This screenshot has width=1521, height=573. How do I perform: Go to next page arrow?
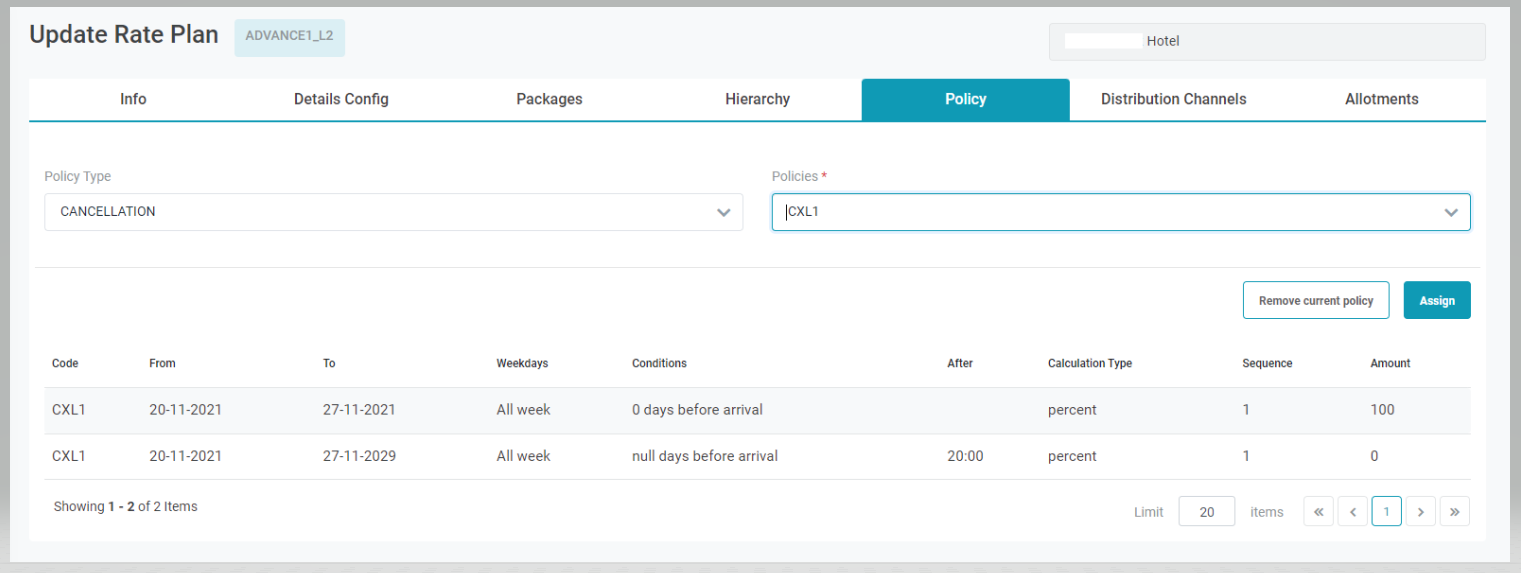pyautogui.click(x=1420, y=512)
